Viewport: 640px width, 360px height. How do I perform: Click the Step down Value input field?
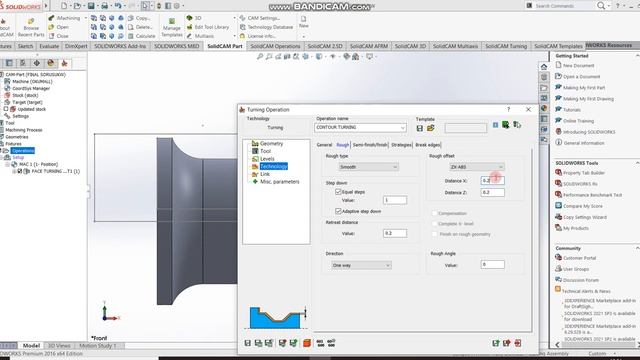(x=395, y=200)
